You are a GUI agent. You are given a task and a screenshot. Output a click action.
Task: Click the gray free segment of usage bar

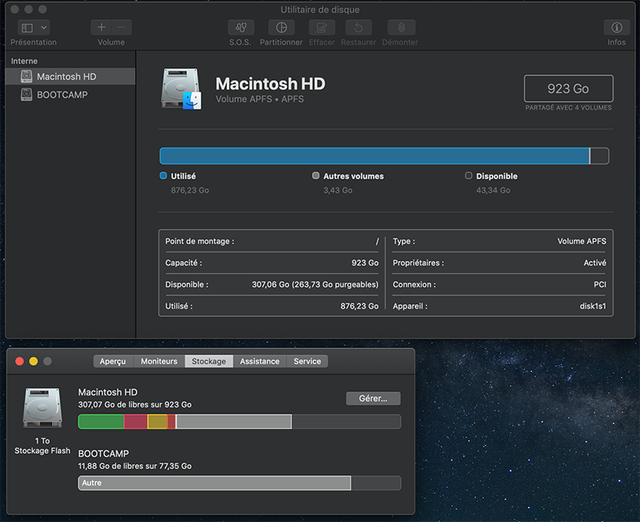coord(600,156)
